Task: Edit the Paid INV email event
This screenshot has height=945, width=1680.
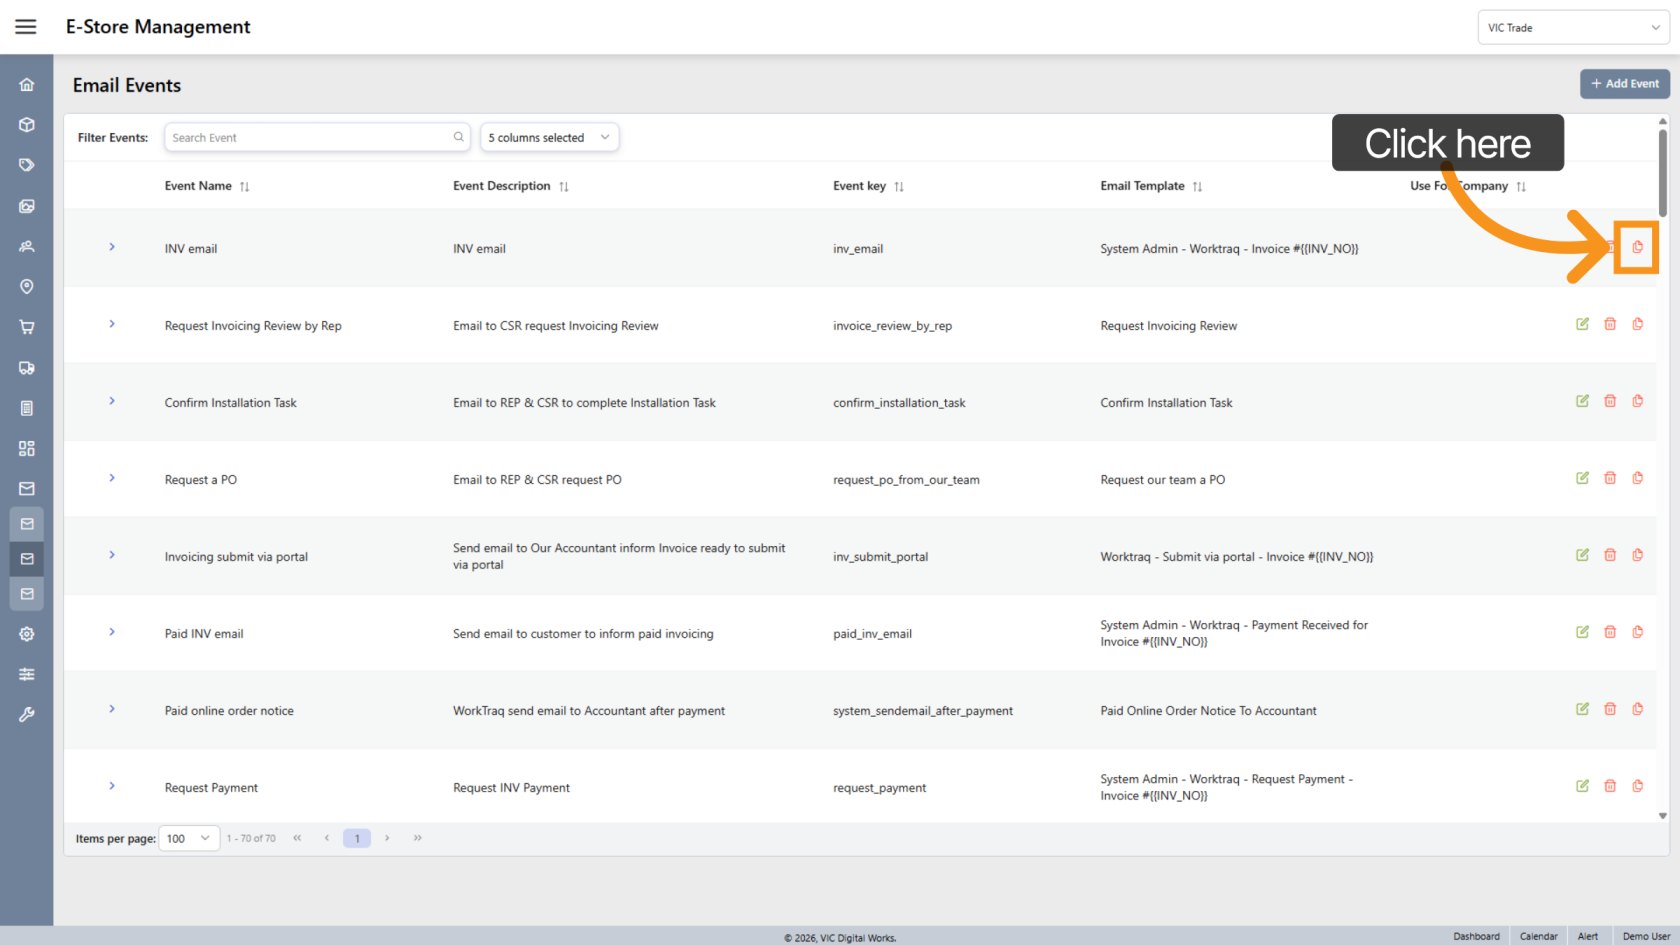Action: (1582, 632)
